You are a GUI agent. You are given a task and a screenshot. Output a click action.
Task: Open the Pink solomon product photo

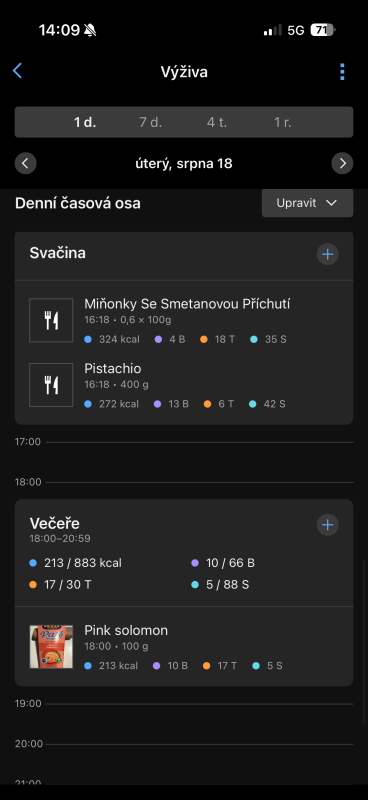click(x=51, y=646)
